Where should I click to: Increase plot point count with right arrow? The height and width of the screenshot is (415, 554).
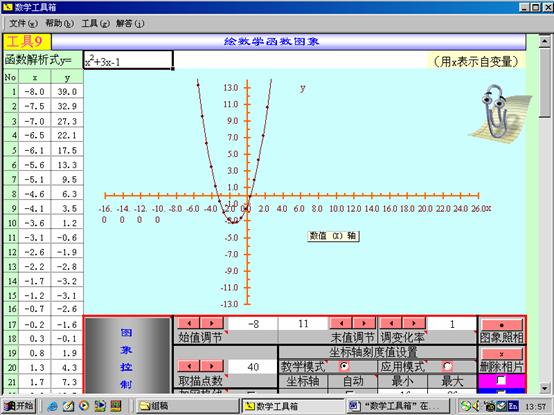pyautogui.click(x=212, y=366)
